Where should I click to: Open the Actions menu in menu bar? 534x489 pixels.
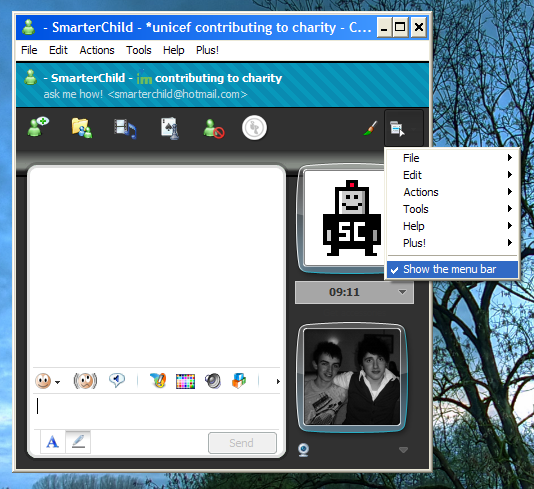tap(97, 50)
